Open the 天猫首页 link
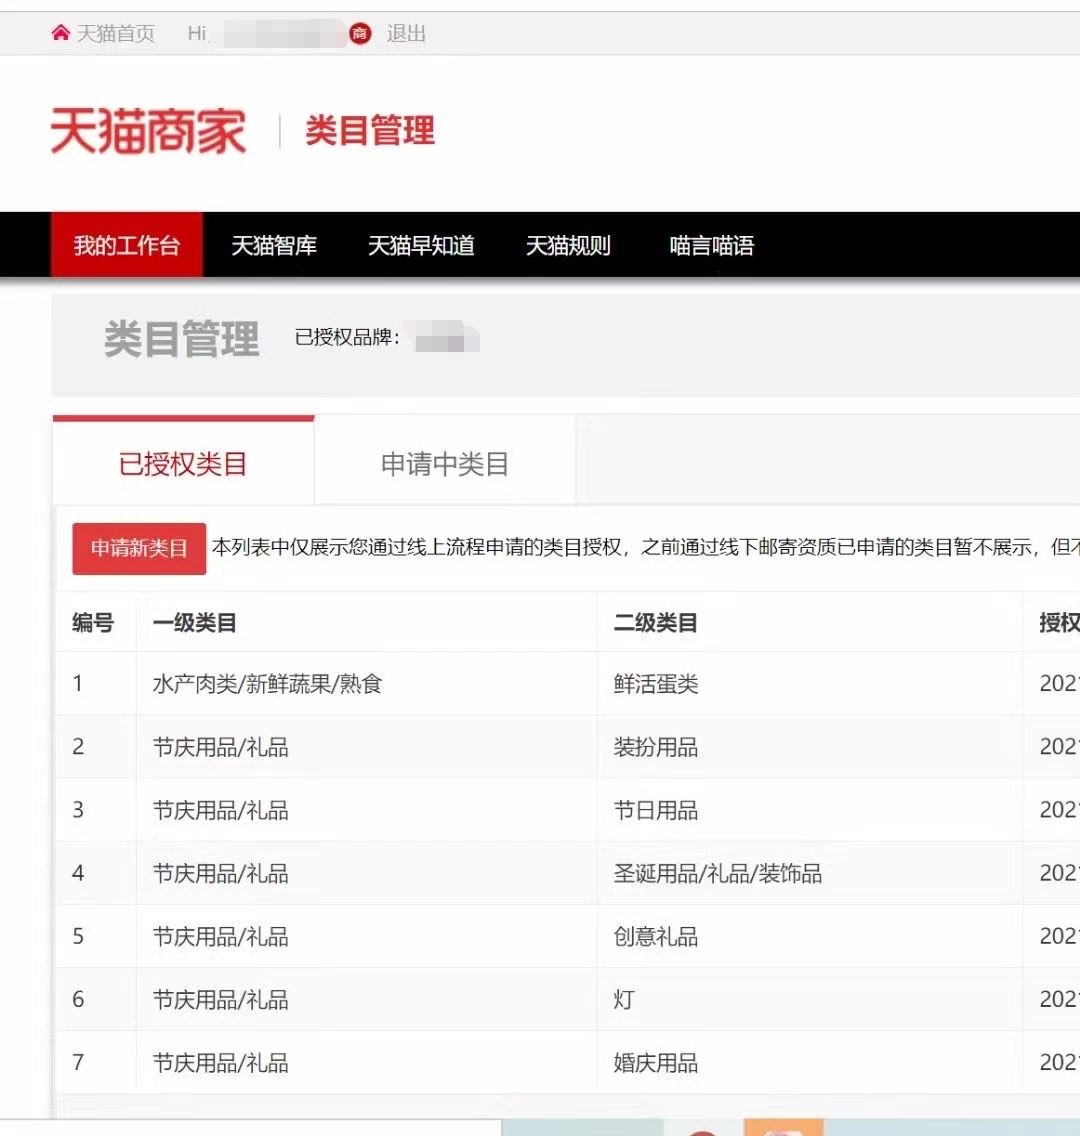 point(116,33)
